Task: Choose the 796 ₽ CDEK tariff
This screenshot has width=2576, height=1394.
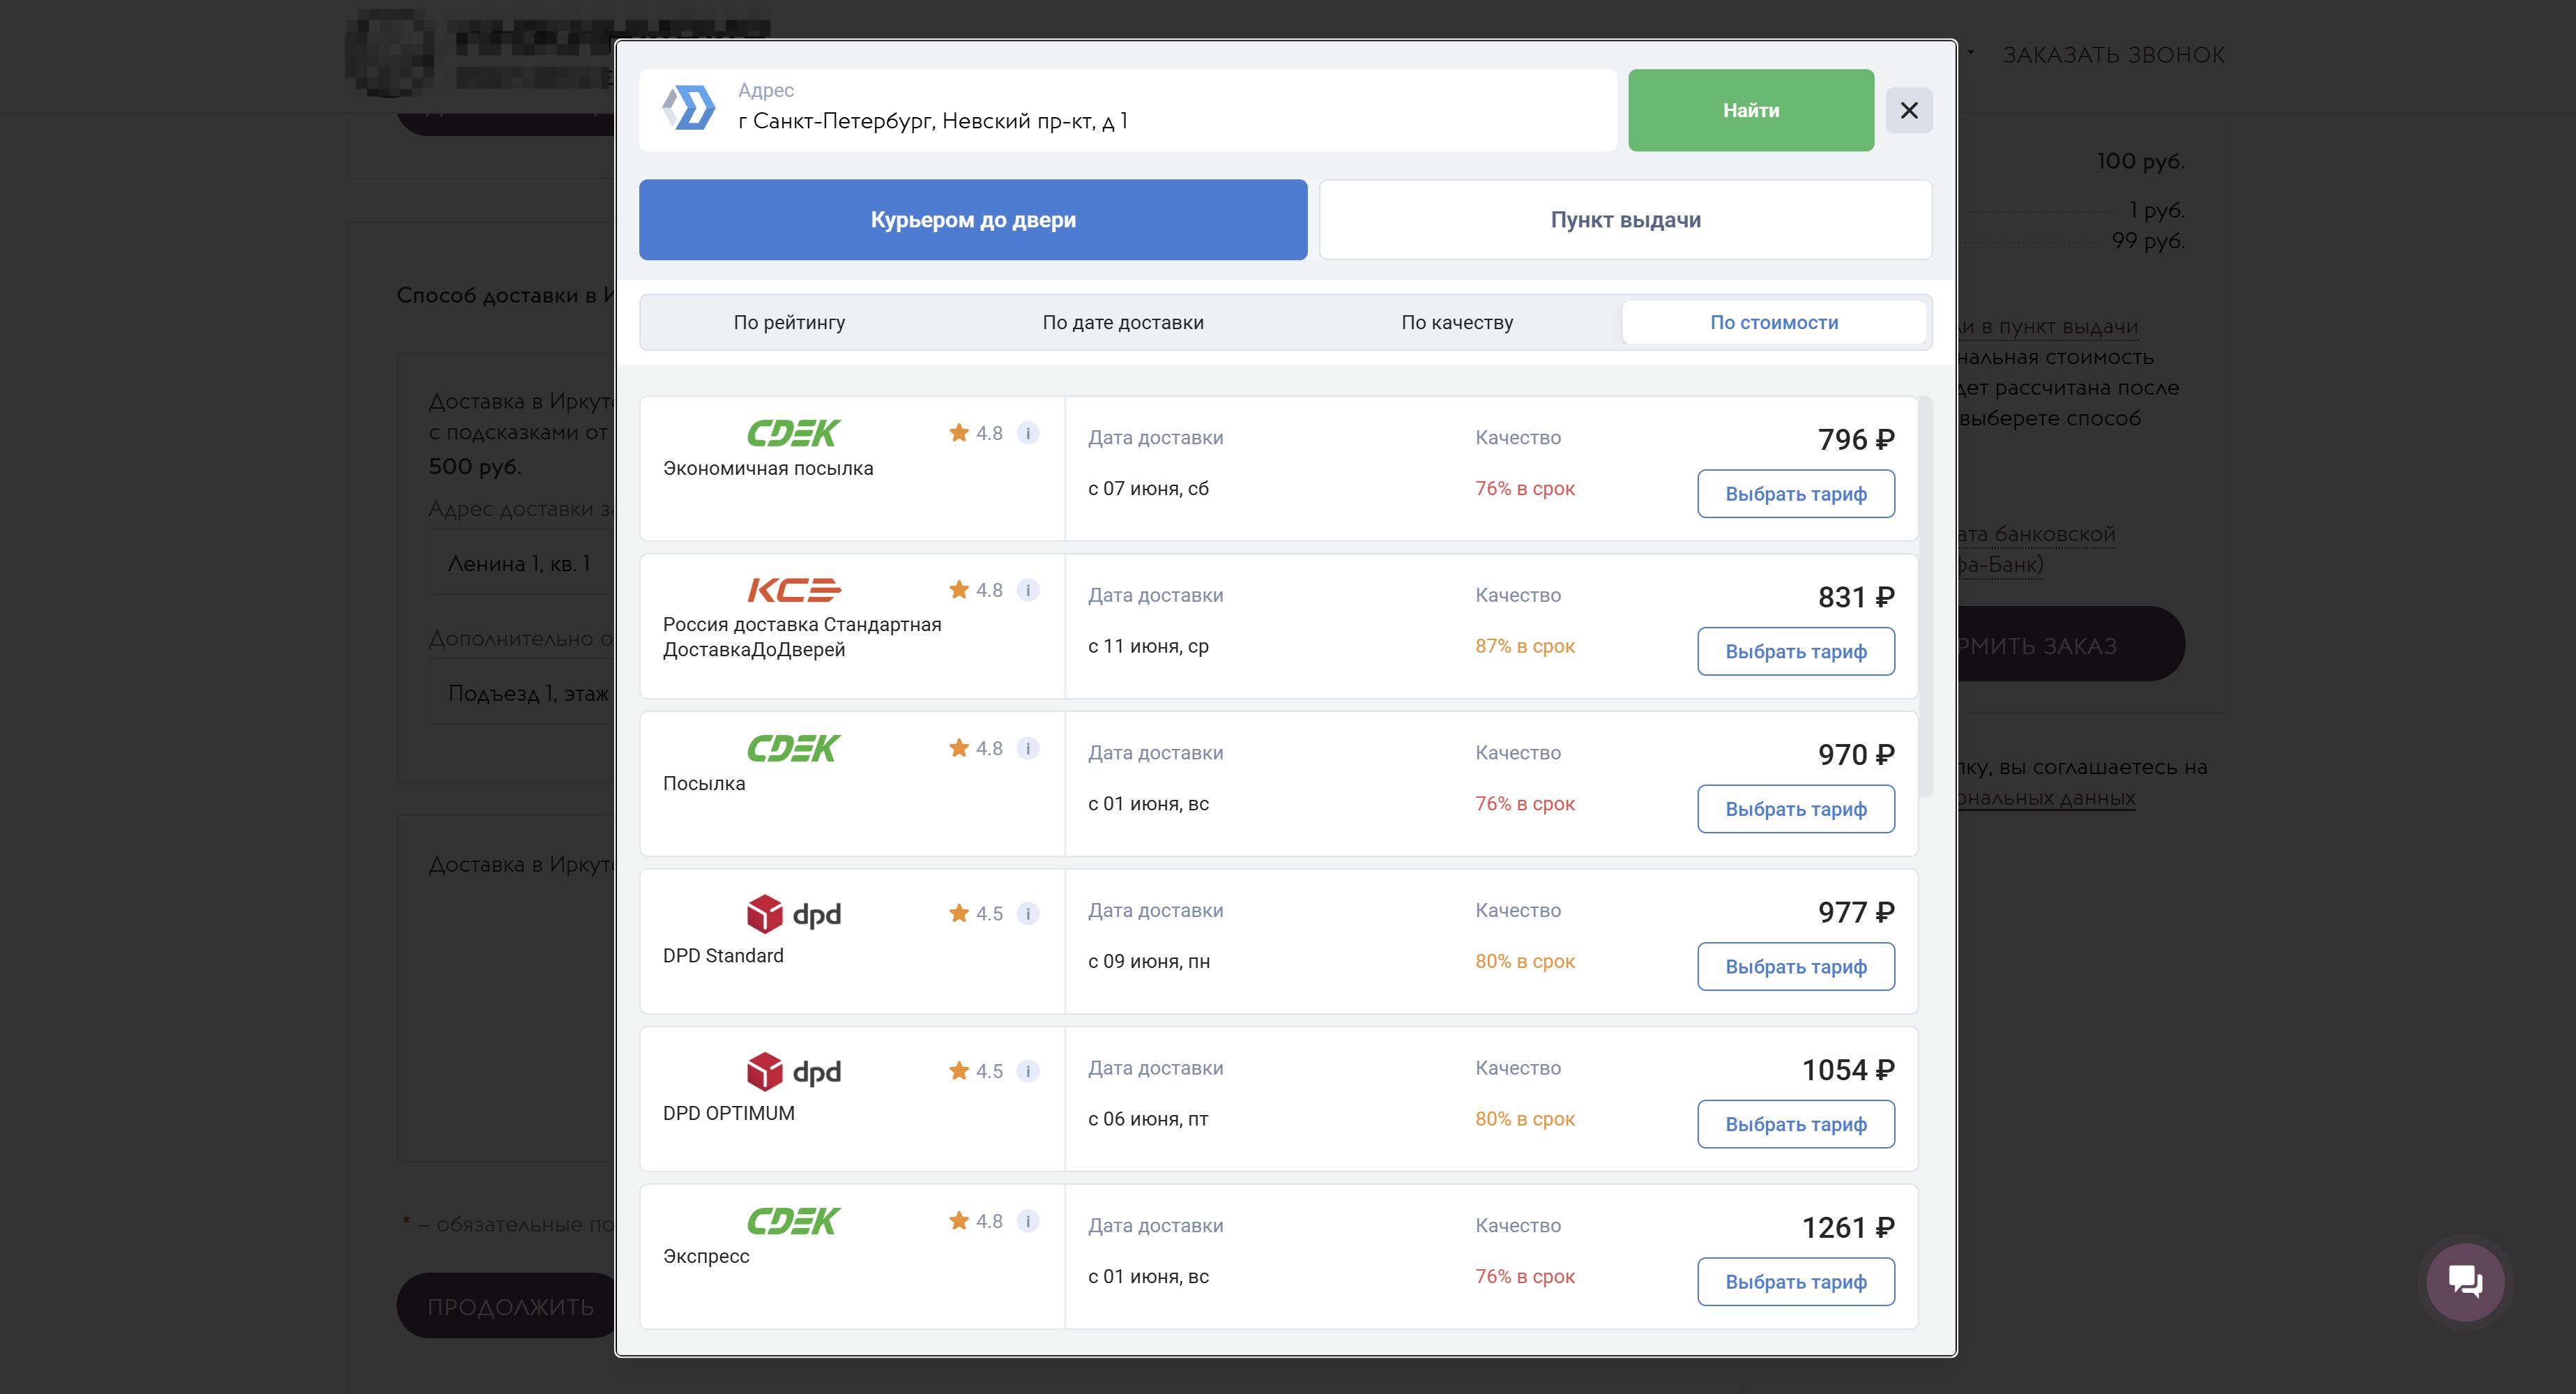Action: pos(1795,494)
